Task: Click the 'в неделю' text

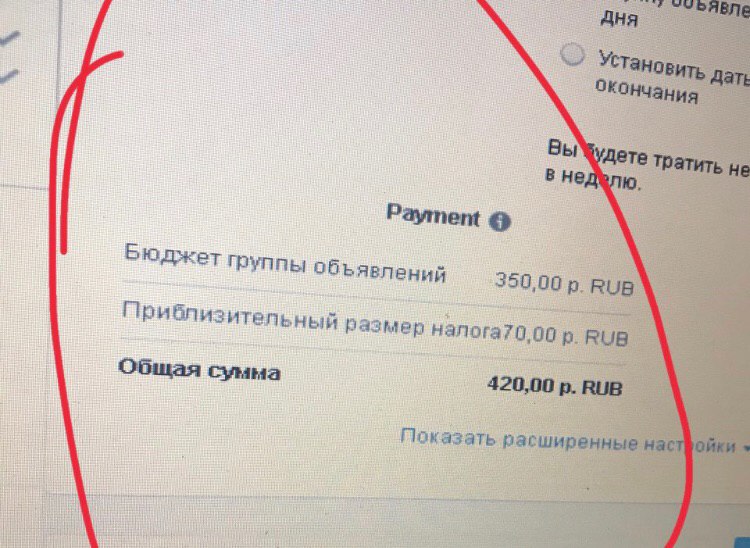Action: (x=592, y=179)
